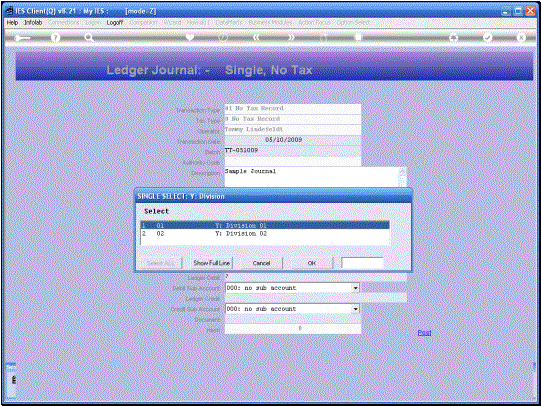Screen dimensions: 541x406
Task: Expand the Debit Sub Account dropdown
Action: [x=355, y=288]
